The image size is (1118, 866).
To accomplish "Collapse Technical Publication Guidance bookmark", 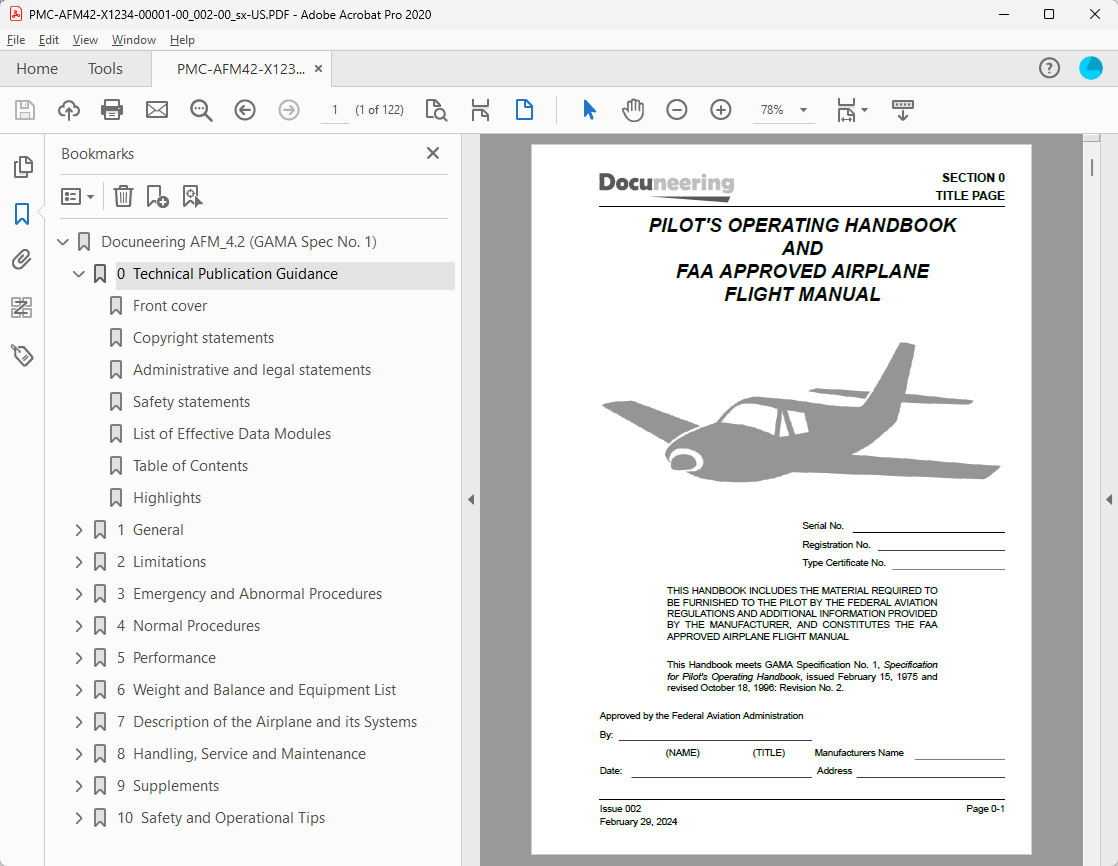I will (78, 274).
